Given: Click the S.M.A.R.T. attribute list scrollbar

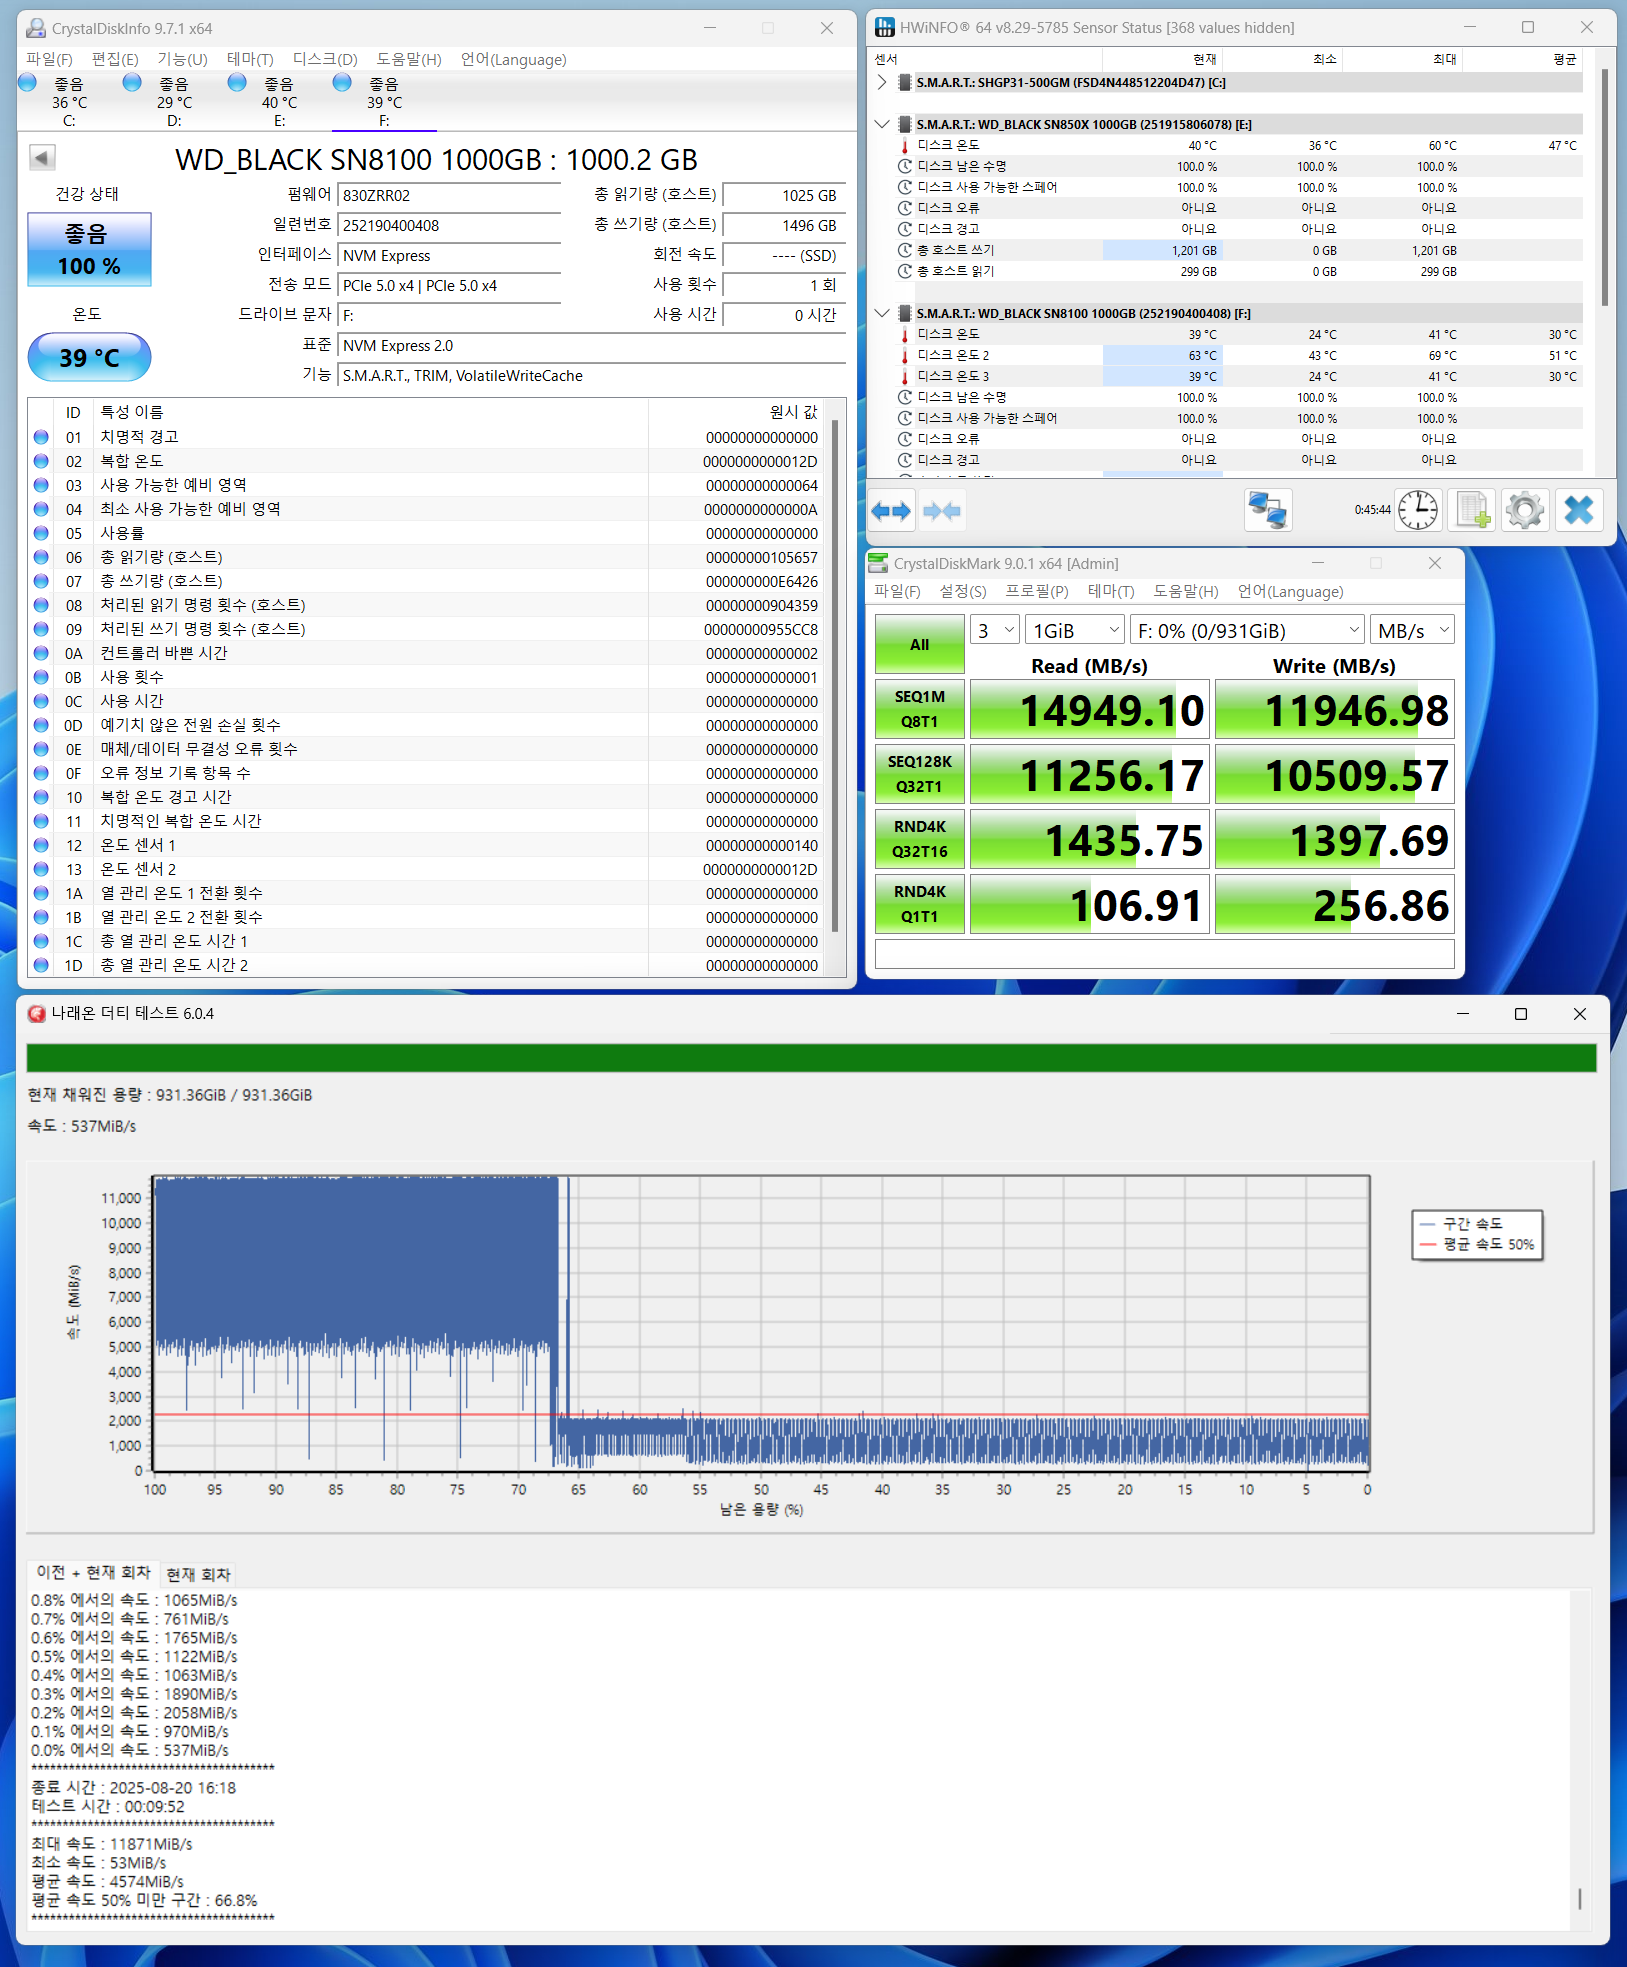Looking at the screenshot, I should [835, 680].
